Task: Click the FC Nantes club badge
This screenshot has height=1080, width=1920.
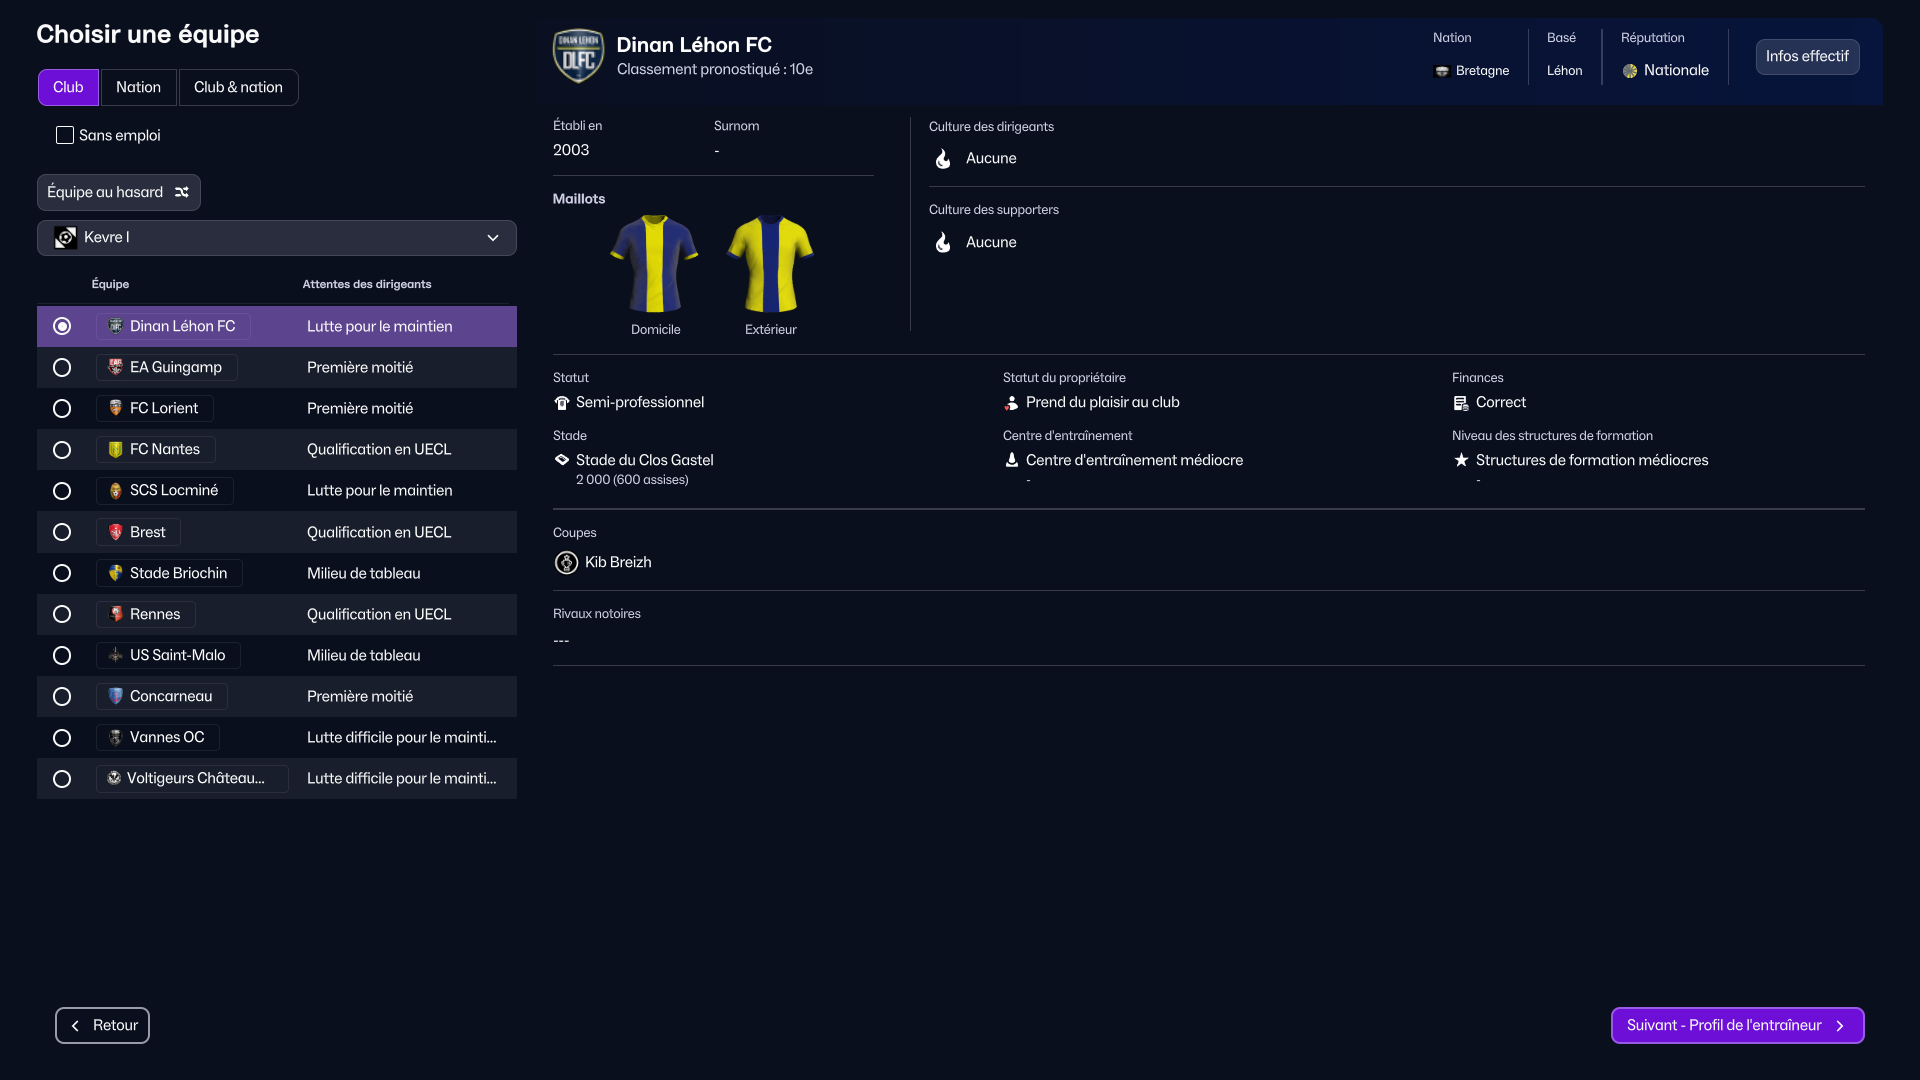Action: pyautogui.click(x=115, y=449)
